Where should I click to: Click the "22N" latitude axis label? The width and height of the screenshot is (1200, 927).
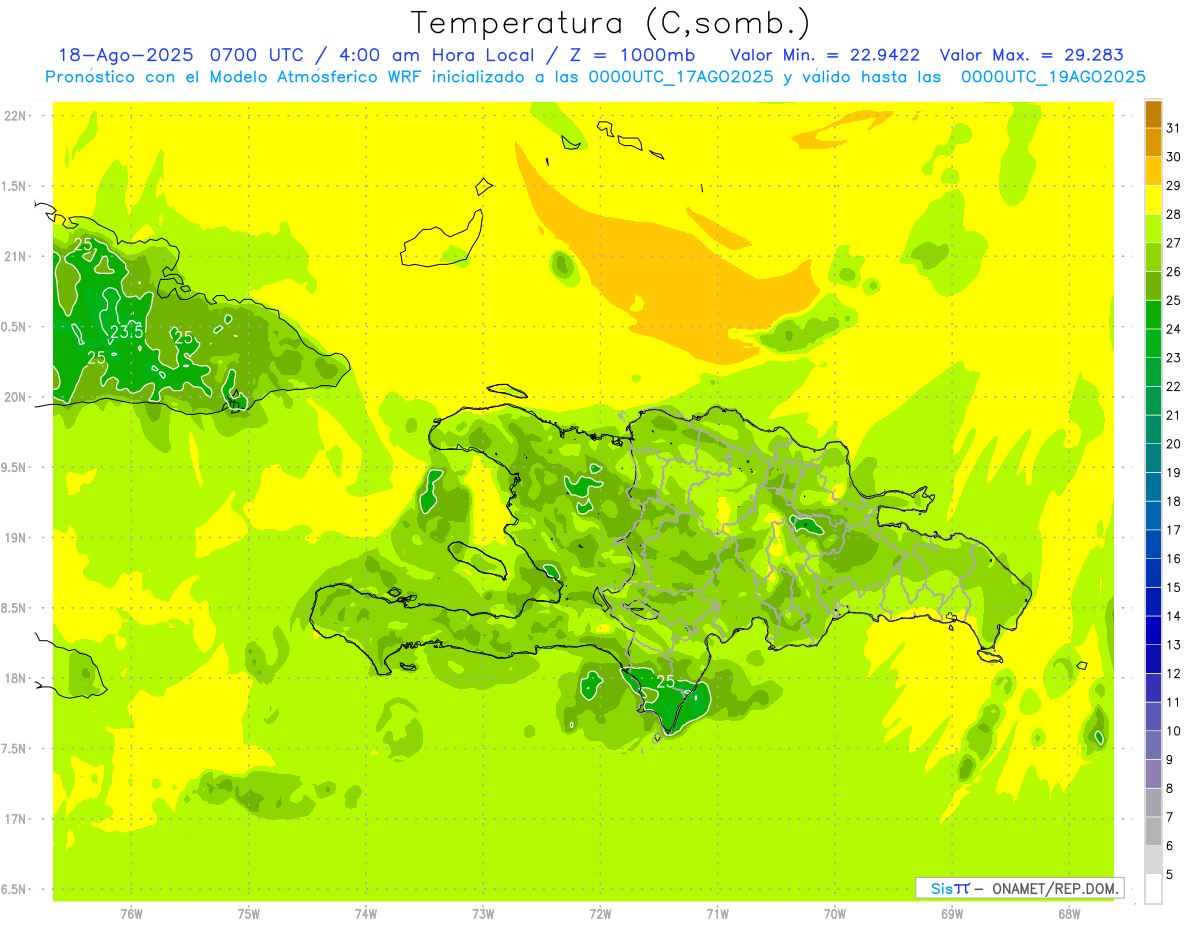[15, 116]
